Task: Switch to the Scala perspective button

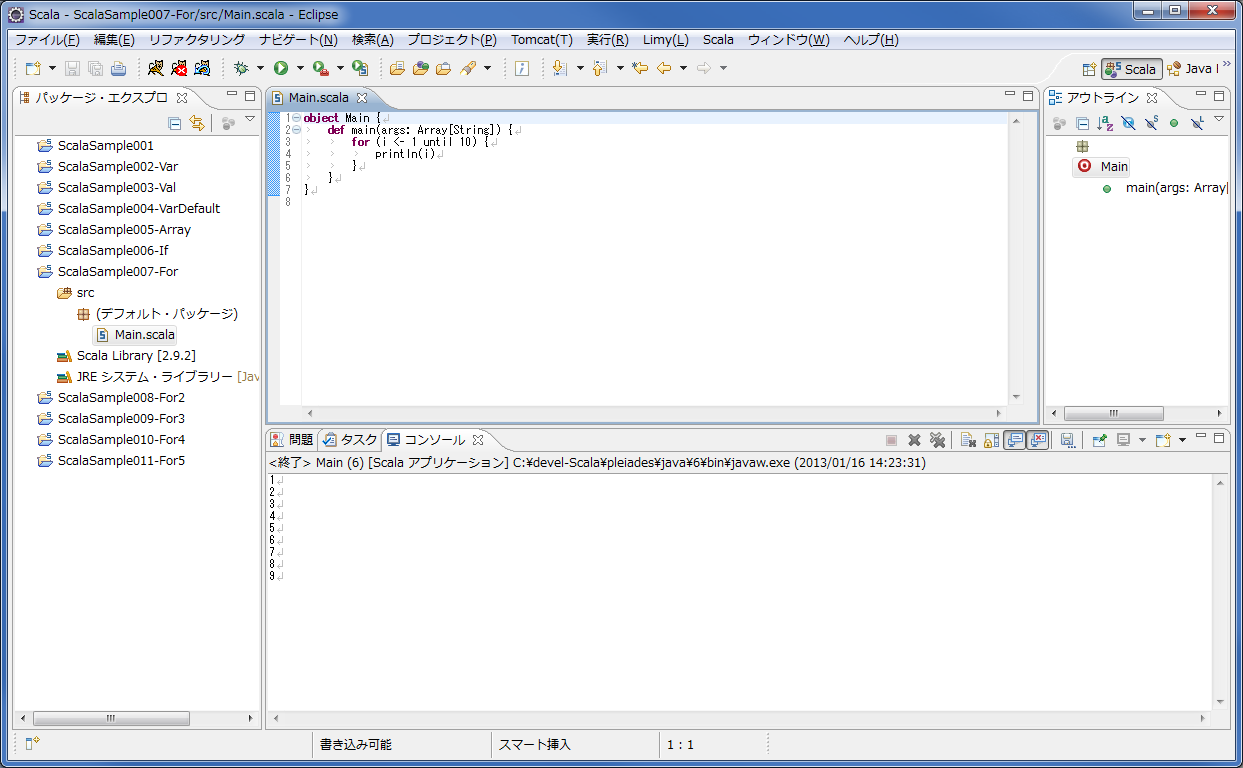Action: pyautogui.click(x=1132, y=69)
